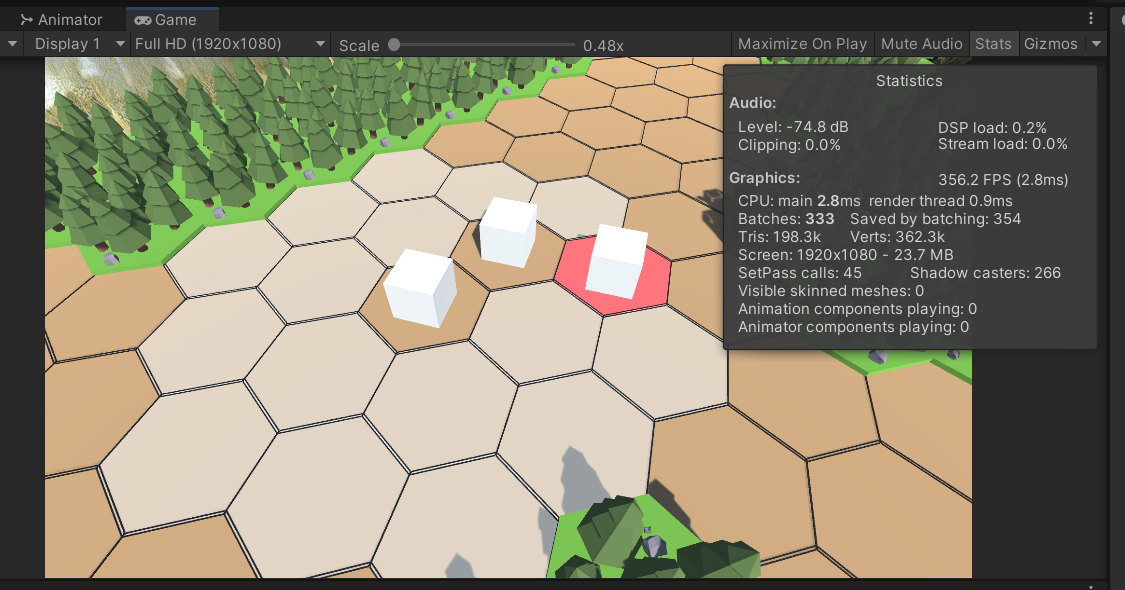This screenshot has height=590, width=1125.
Task: Click the 'CPU: main 2.8ms' text
Action: point(799,201)
